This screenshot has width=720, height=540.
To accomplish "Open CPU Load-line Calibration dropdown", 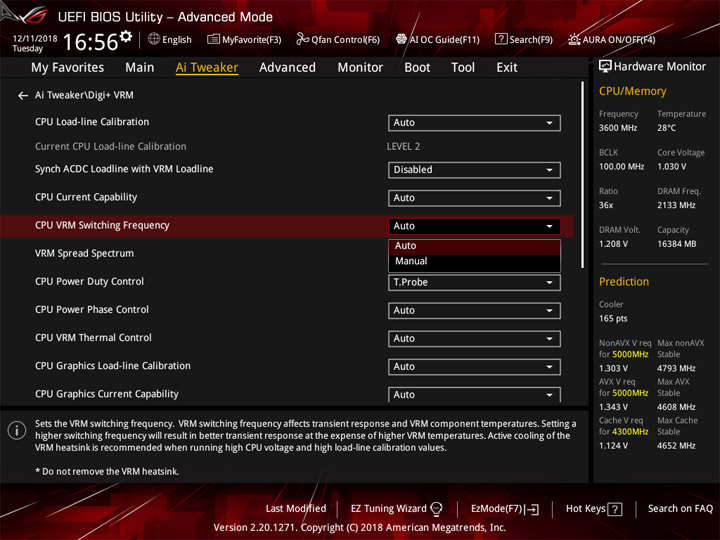I will [474, 123].
